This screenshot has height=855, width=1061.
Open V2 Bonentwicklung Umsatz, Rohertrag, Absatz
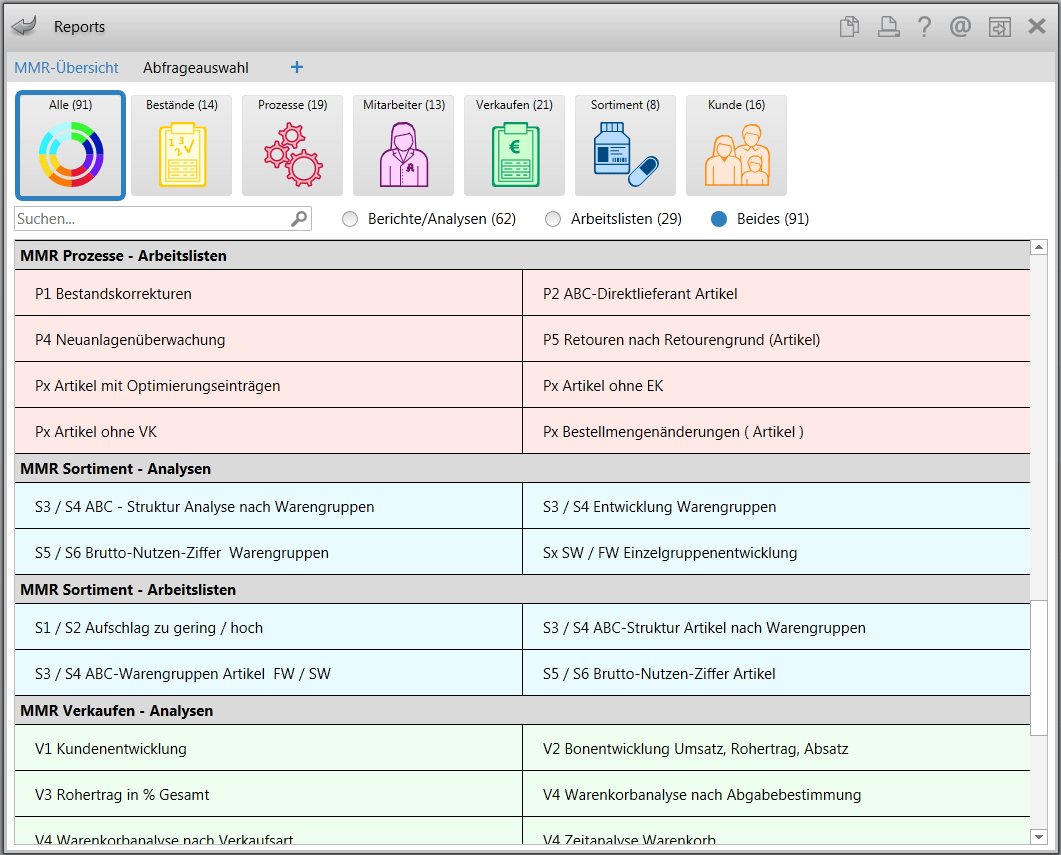[776, 749]
